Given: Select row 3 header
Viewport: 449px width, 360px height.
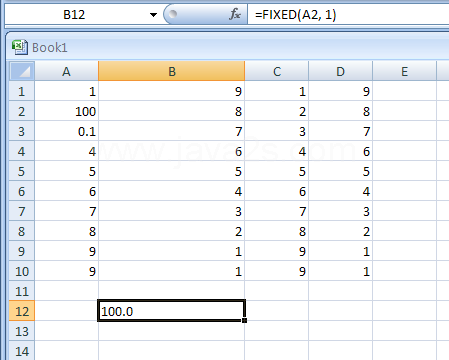Looking at the screenshot, I should pos(22,131).
